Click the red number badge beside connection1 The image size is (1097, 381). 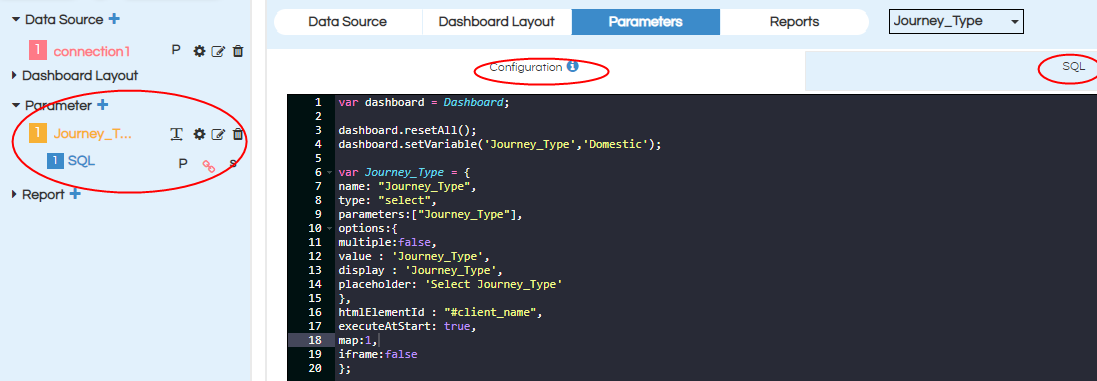click(38, 50)
